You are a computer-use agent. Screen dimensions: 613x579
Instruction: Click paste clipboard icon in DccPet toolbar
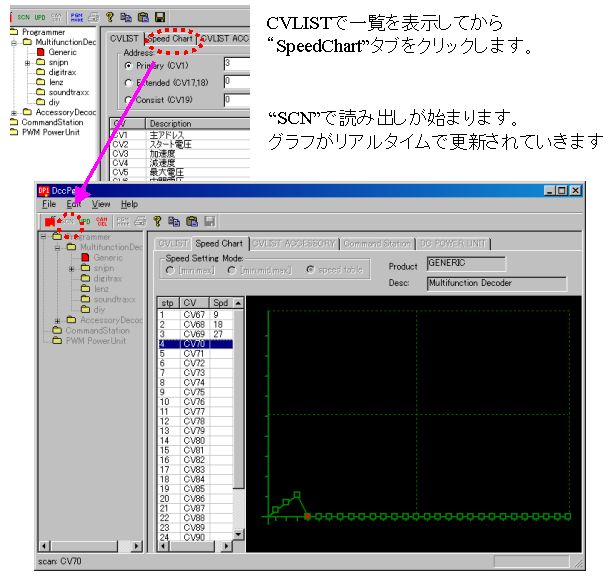click(192, 222)
